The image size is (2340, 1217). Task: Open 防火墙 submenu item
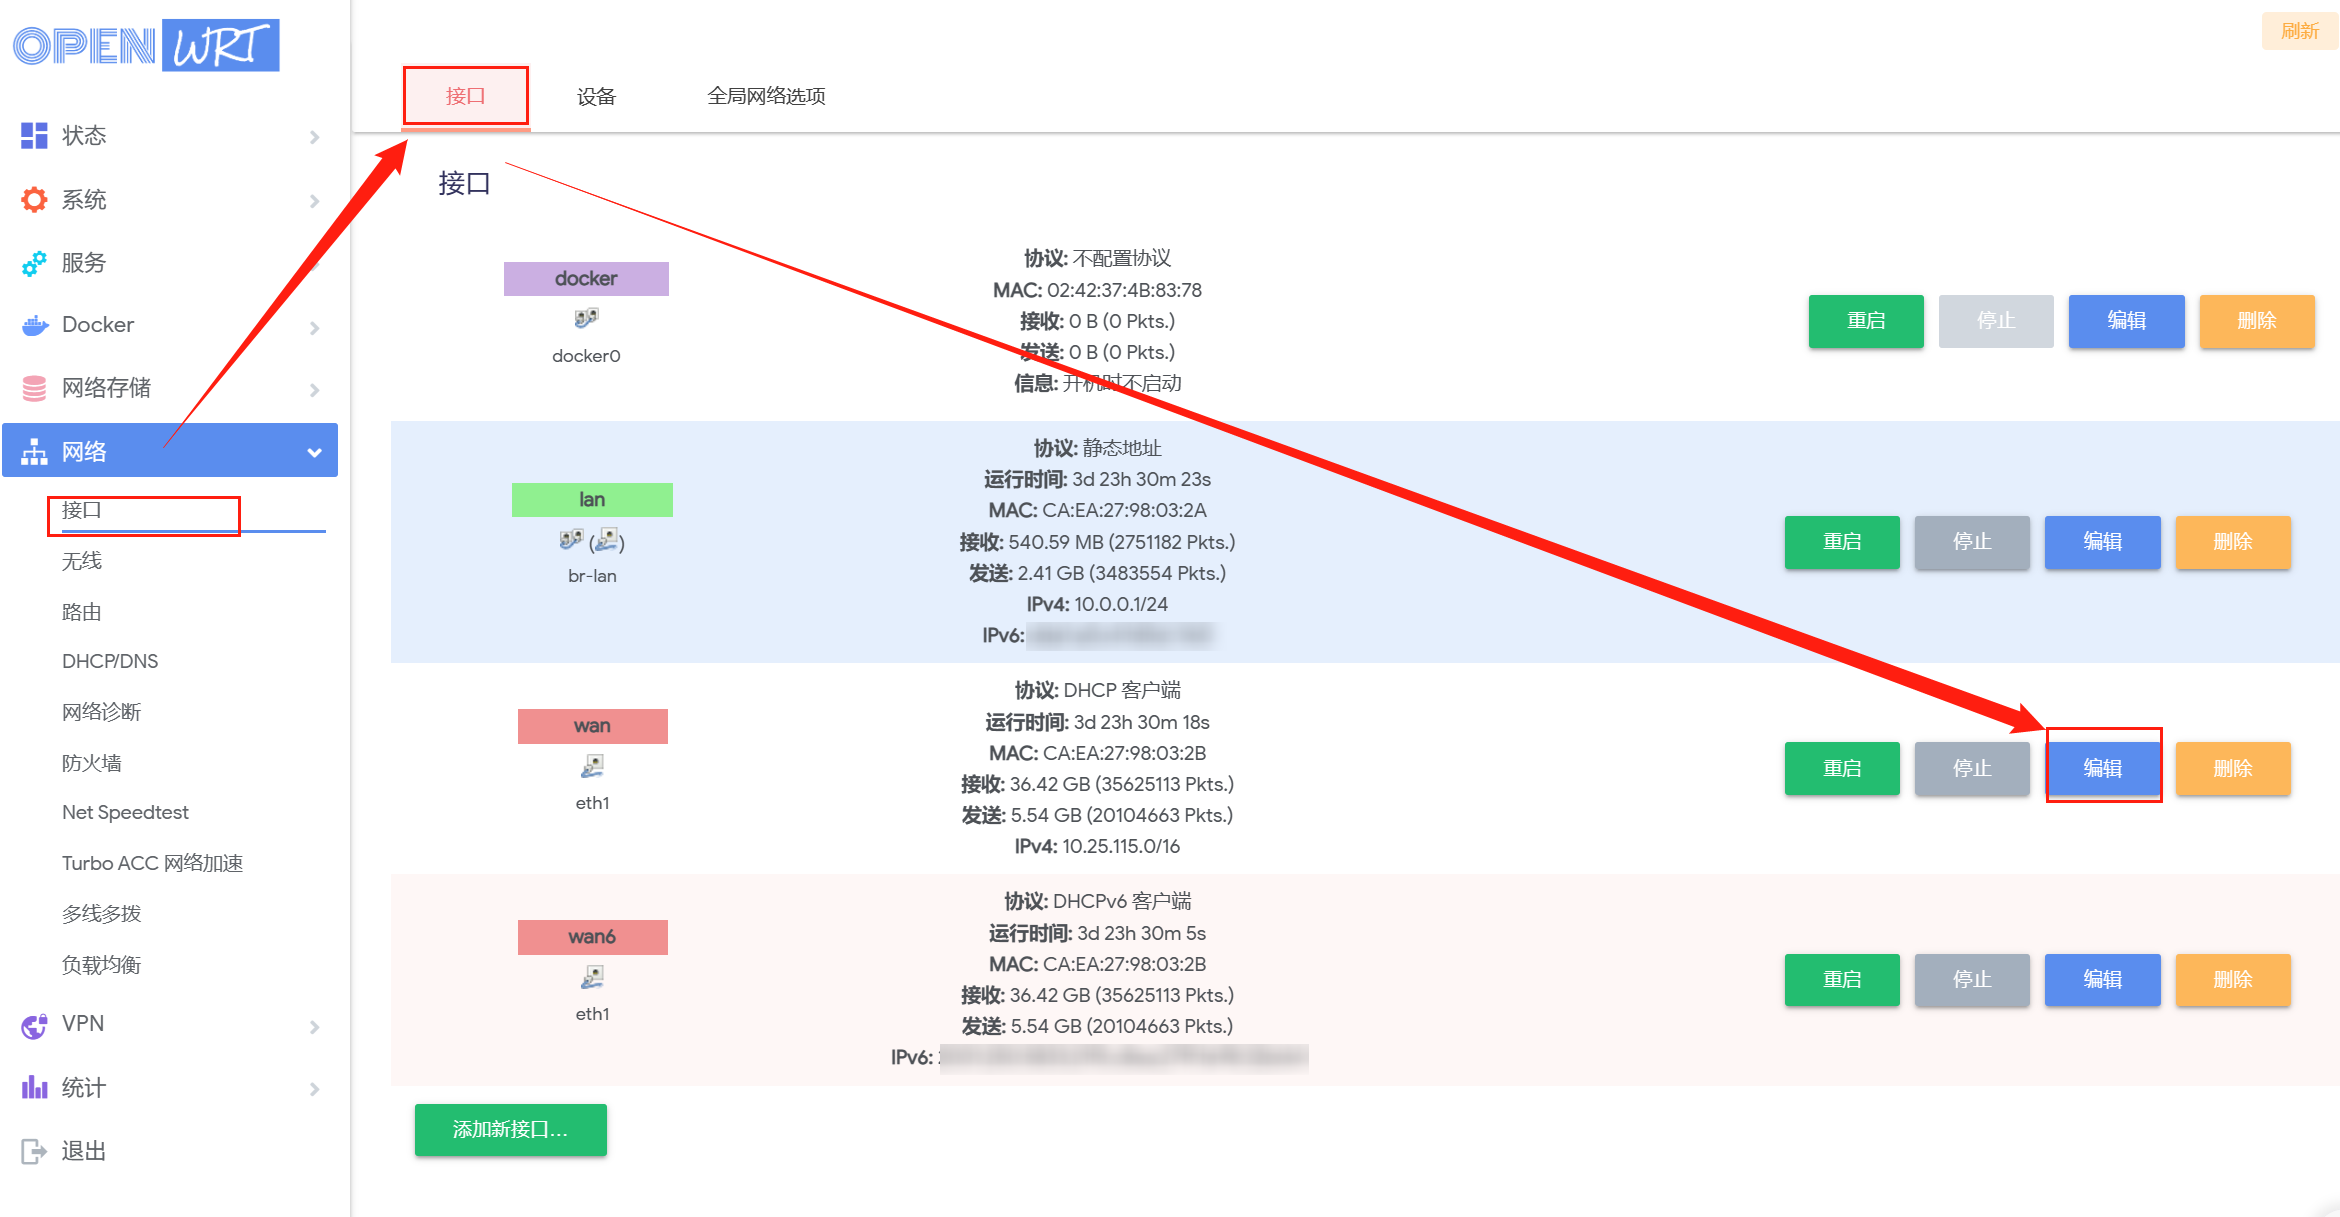[x=92, y=763]
